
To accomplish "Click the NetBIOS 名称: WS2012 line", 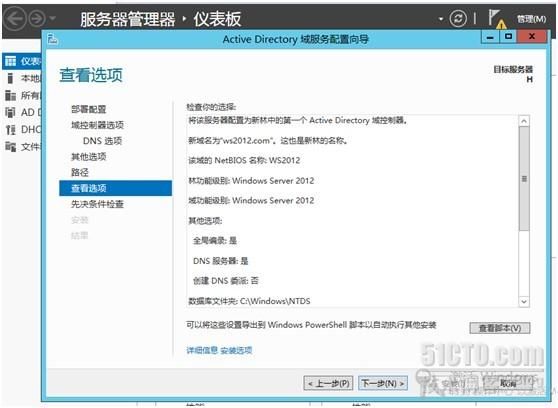I will pos(244,161).
